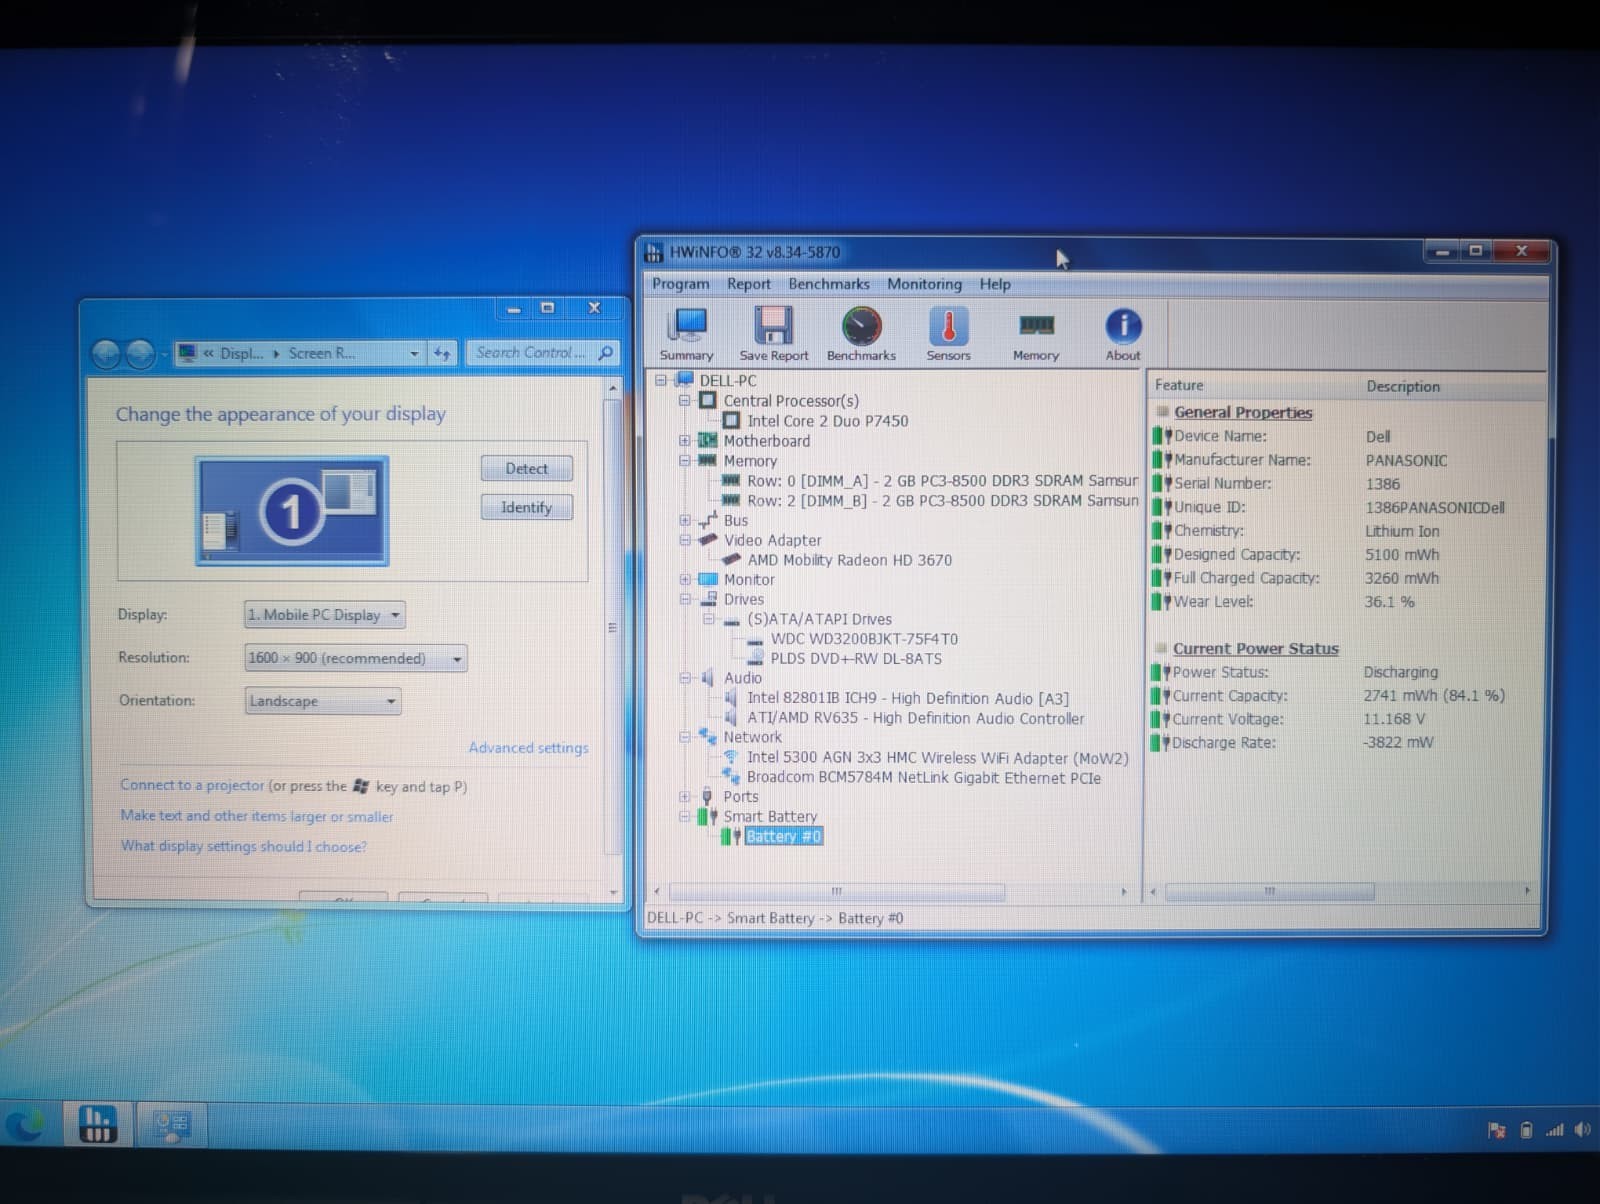Screen dimensions: 1600x1204
Task: Expand the Motherboard tree node
Action: (685, 441)
